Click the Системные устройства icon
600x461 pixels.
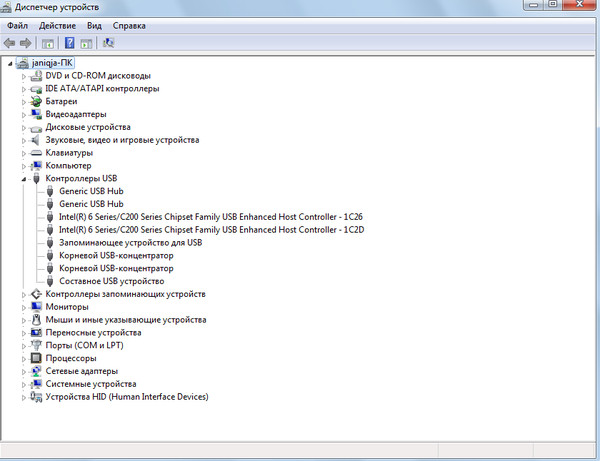[x=36, y=384]
